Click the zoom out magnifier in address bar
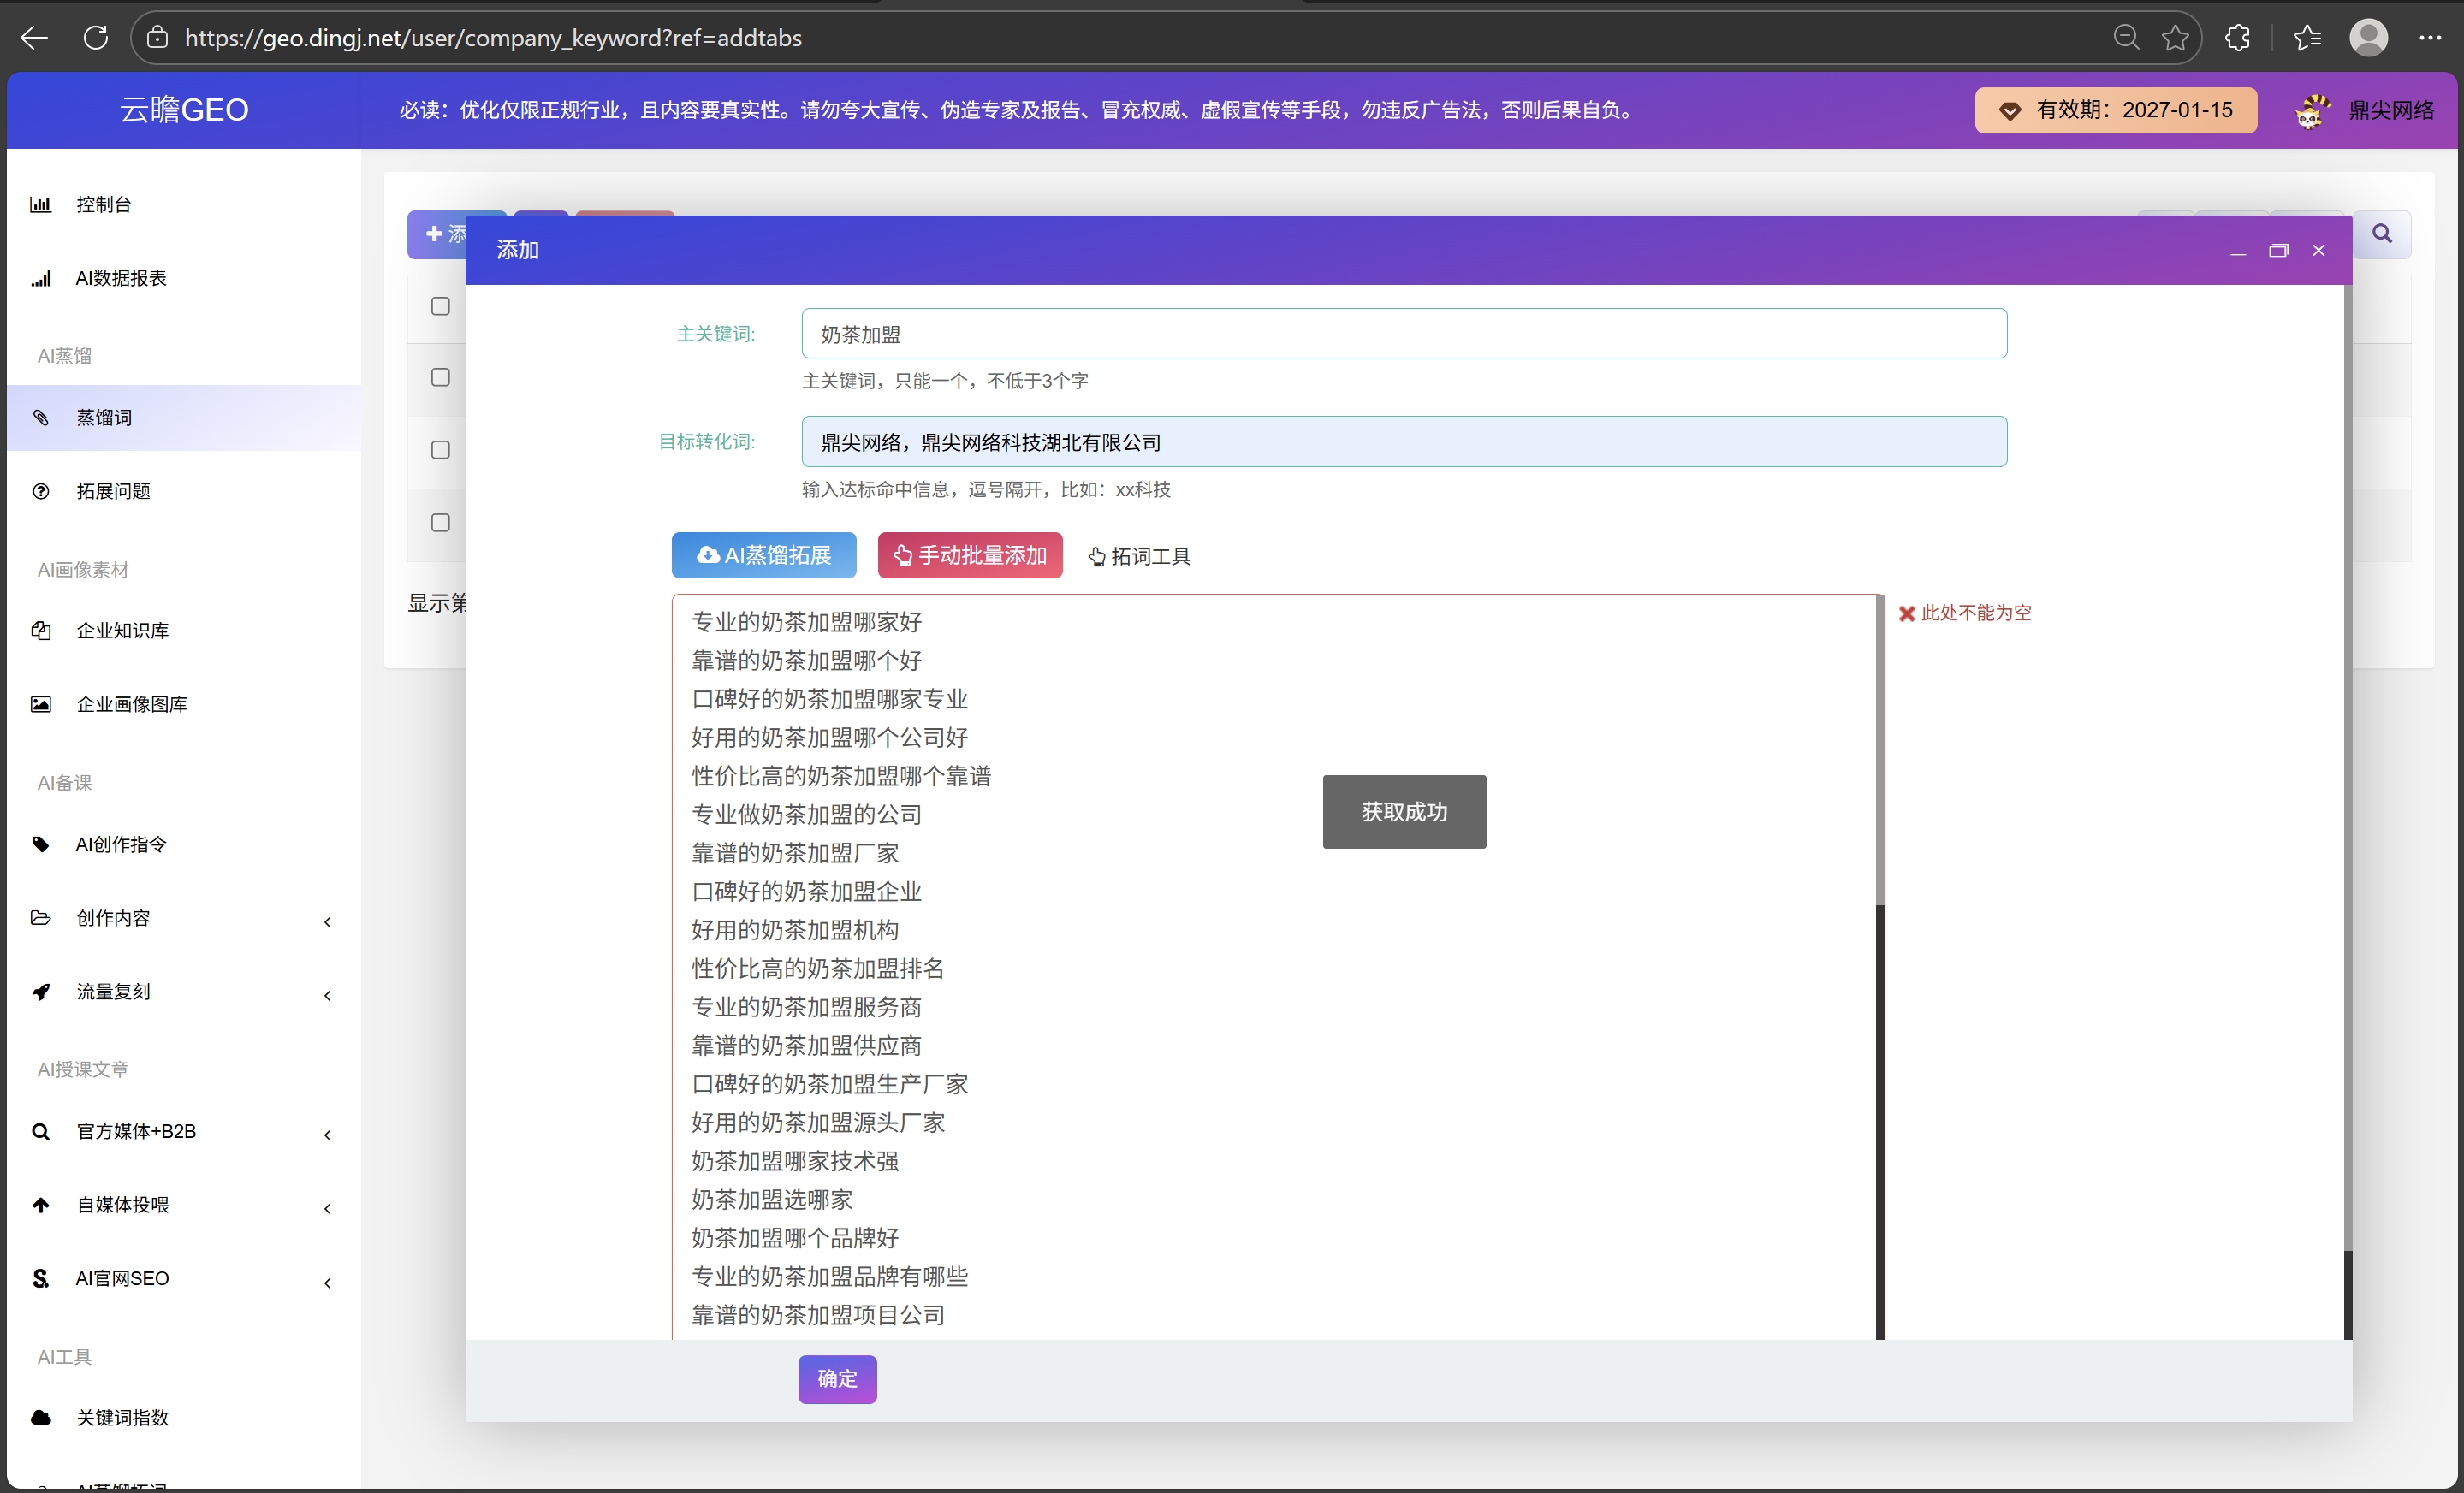Image resolution: width=2464 pixels, height=1493 pixels. (x=2125, y=38)
